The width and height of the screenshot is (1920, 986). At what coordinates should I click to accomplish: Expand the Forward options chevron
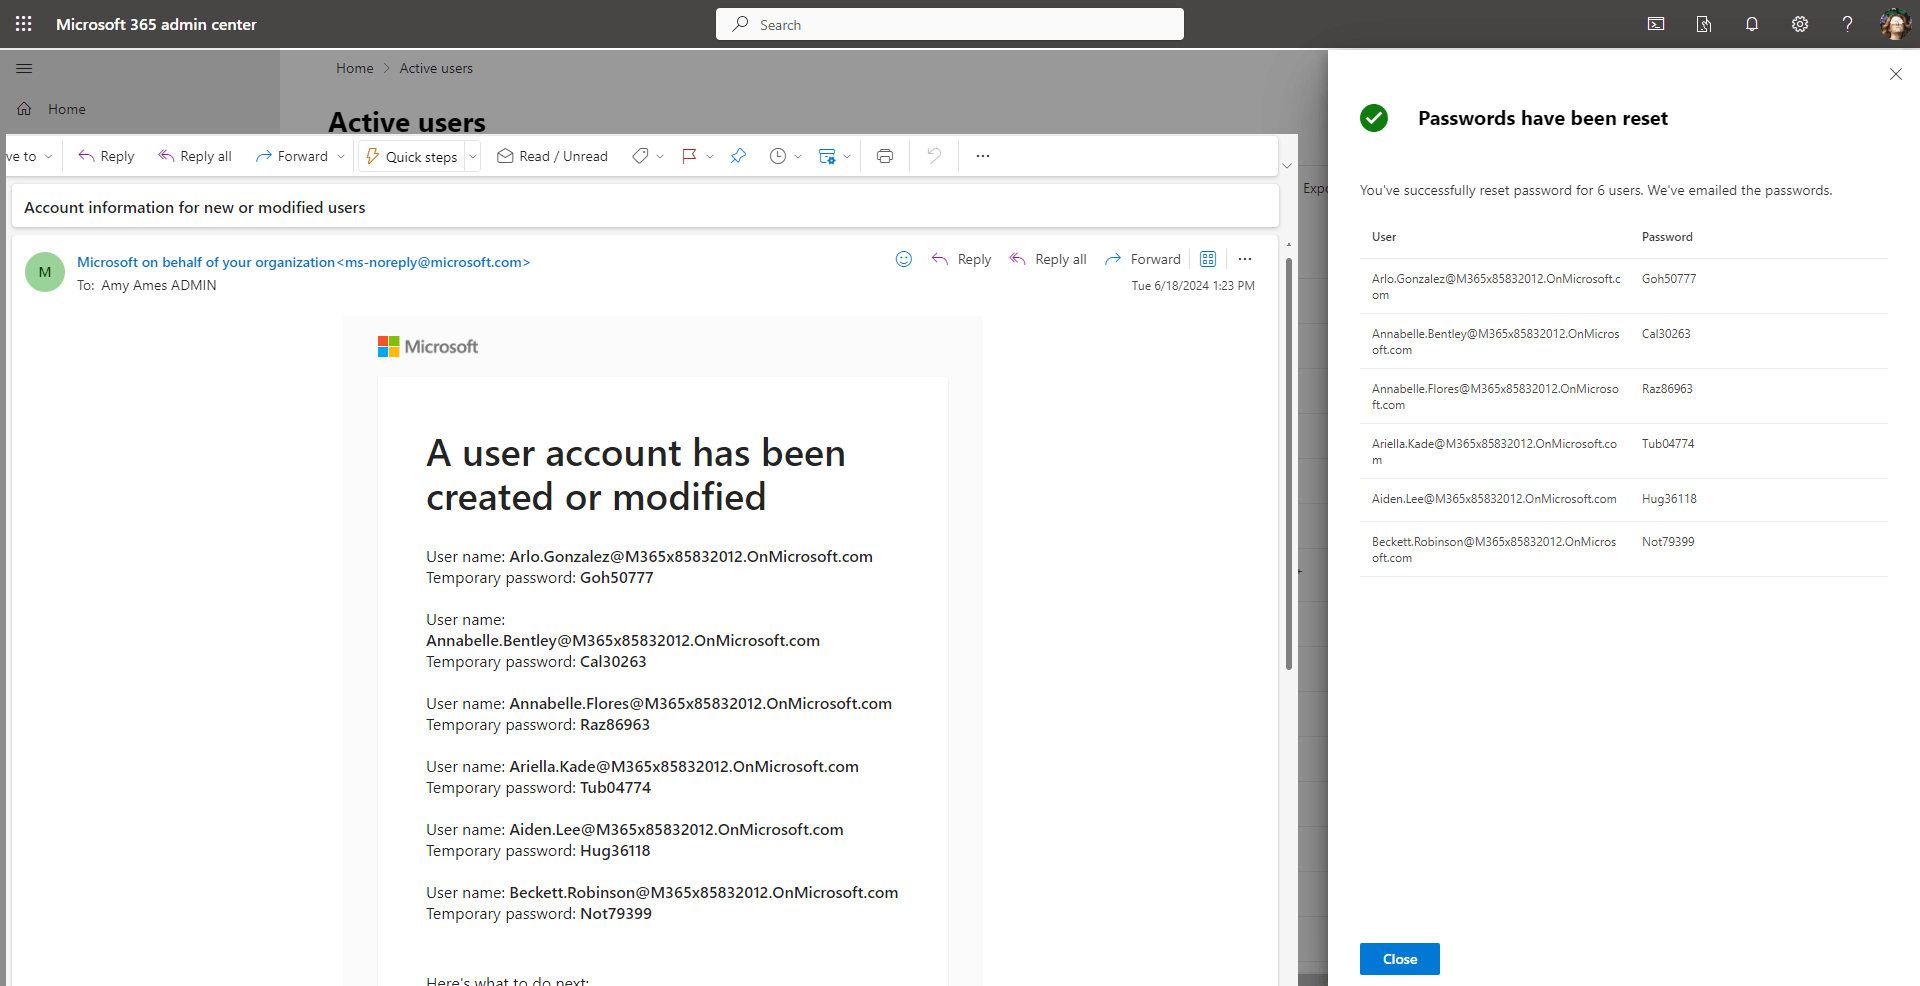coord(341,156)
